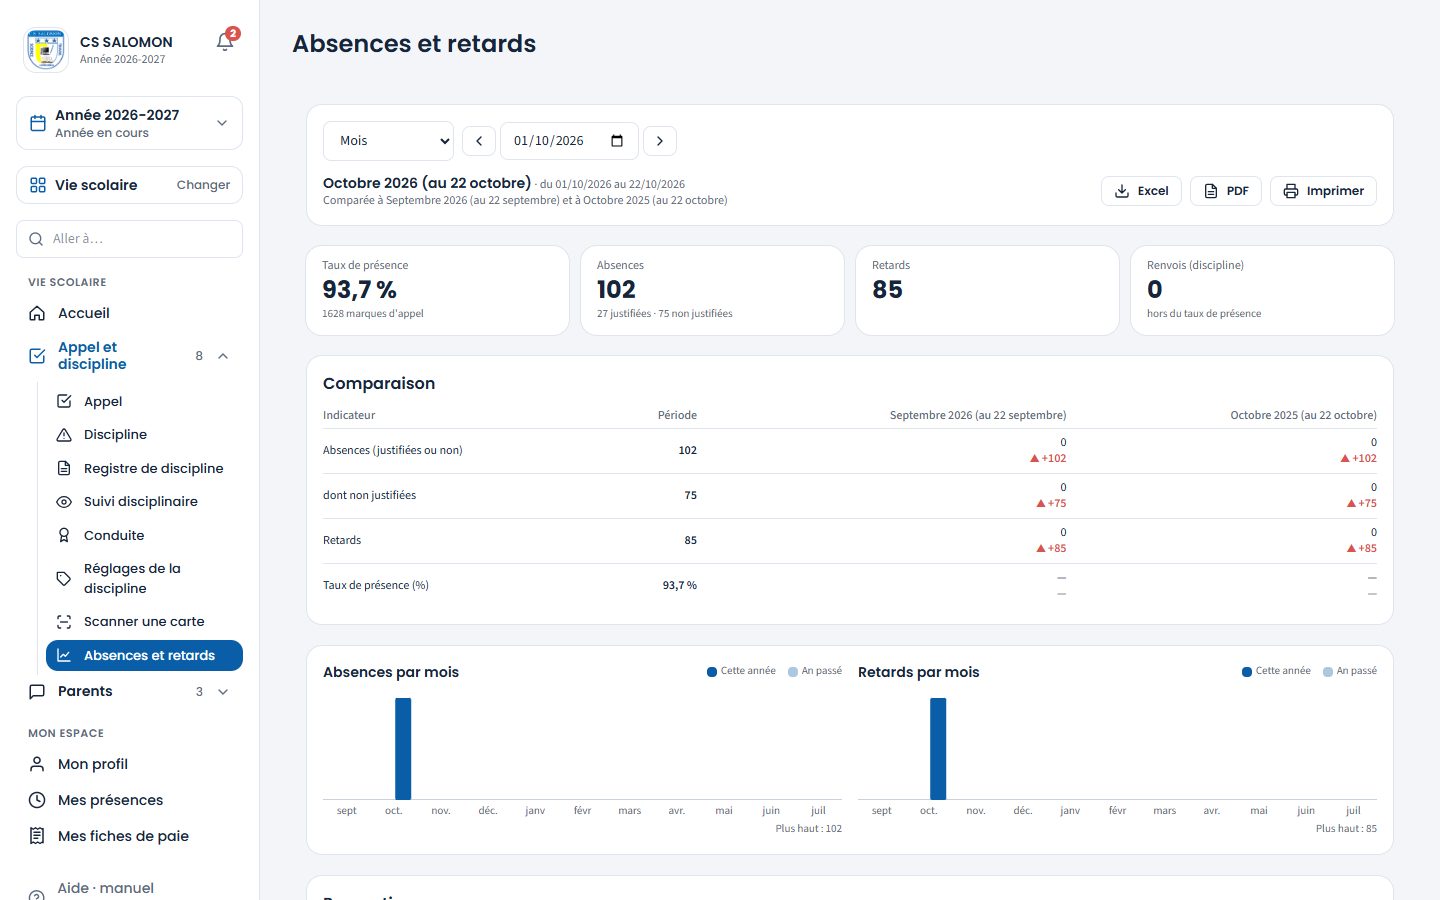Click the Registre de discipline document icon

point(64,468)
